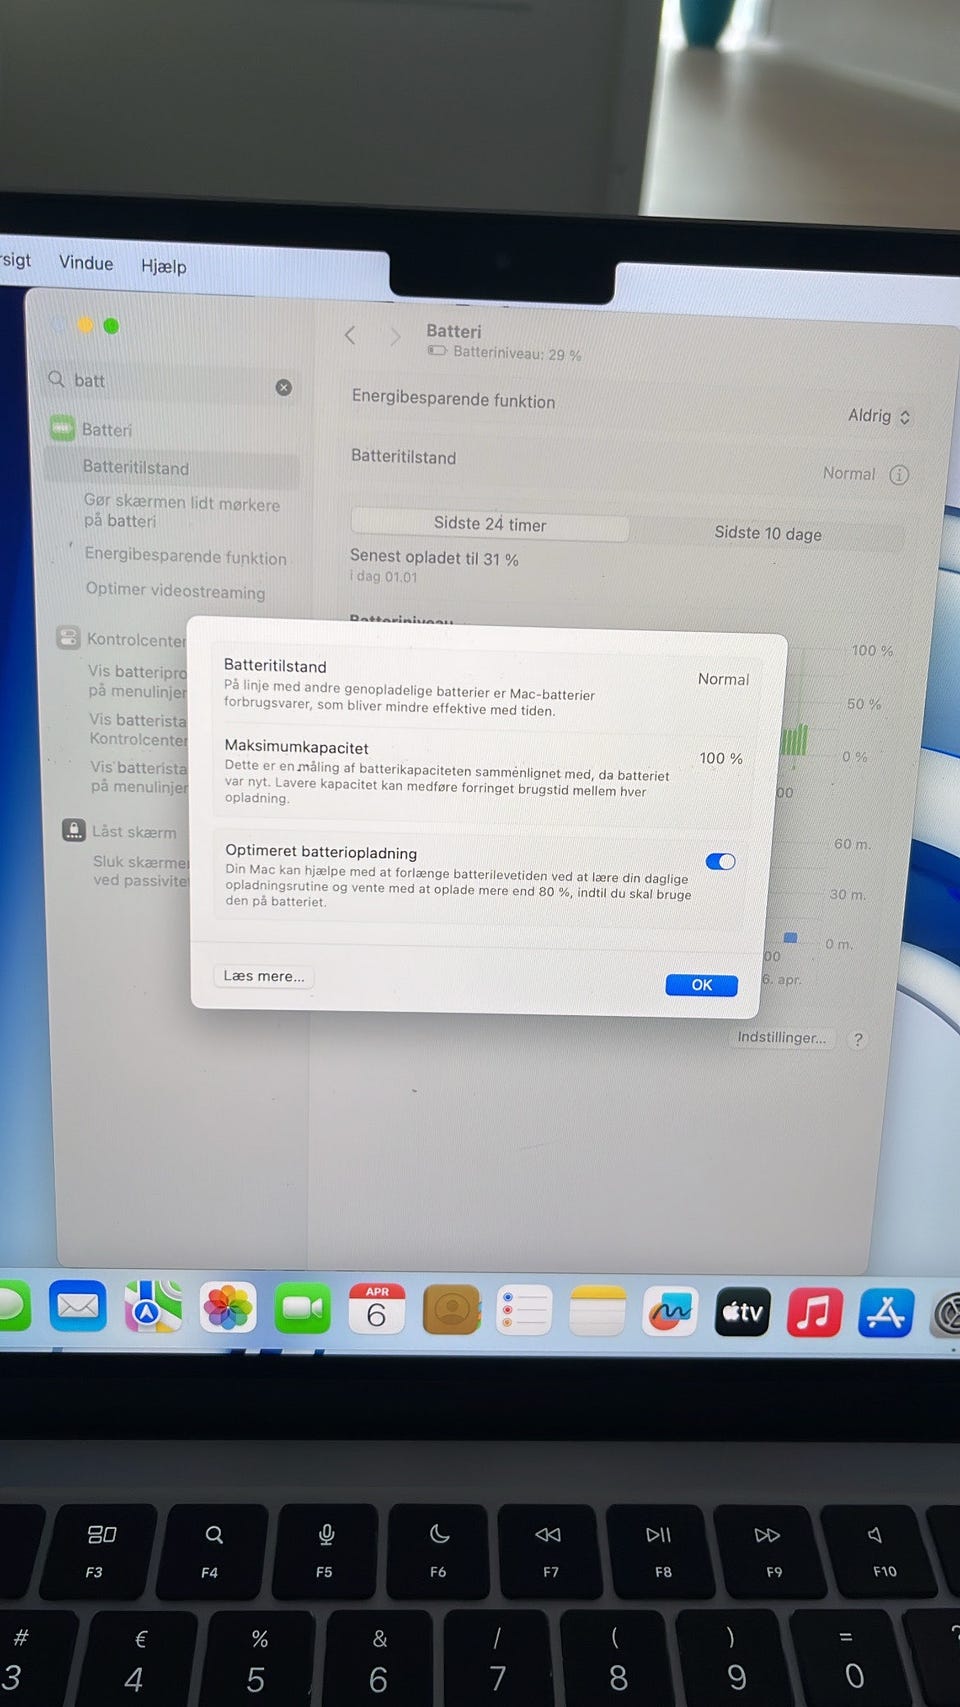The image size is (960, 1707).
Task: Click the green zoom window button
Action: (111, 325)
